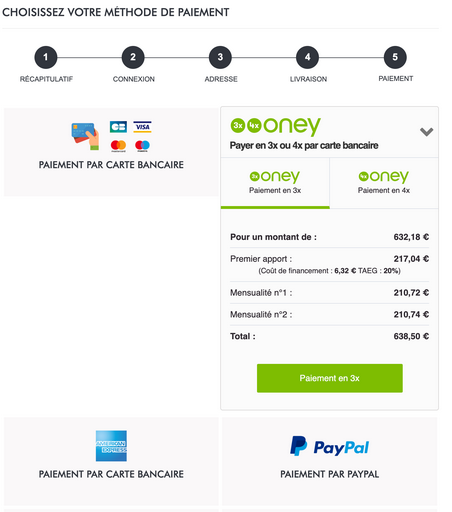The width and height of the screenshot is (452, 512).
Task: Select the Paiement en 3x tab
Action: (275, 183)
